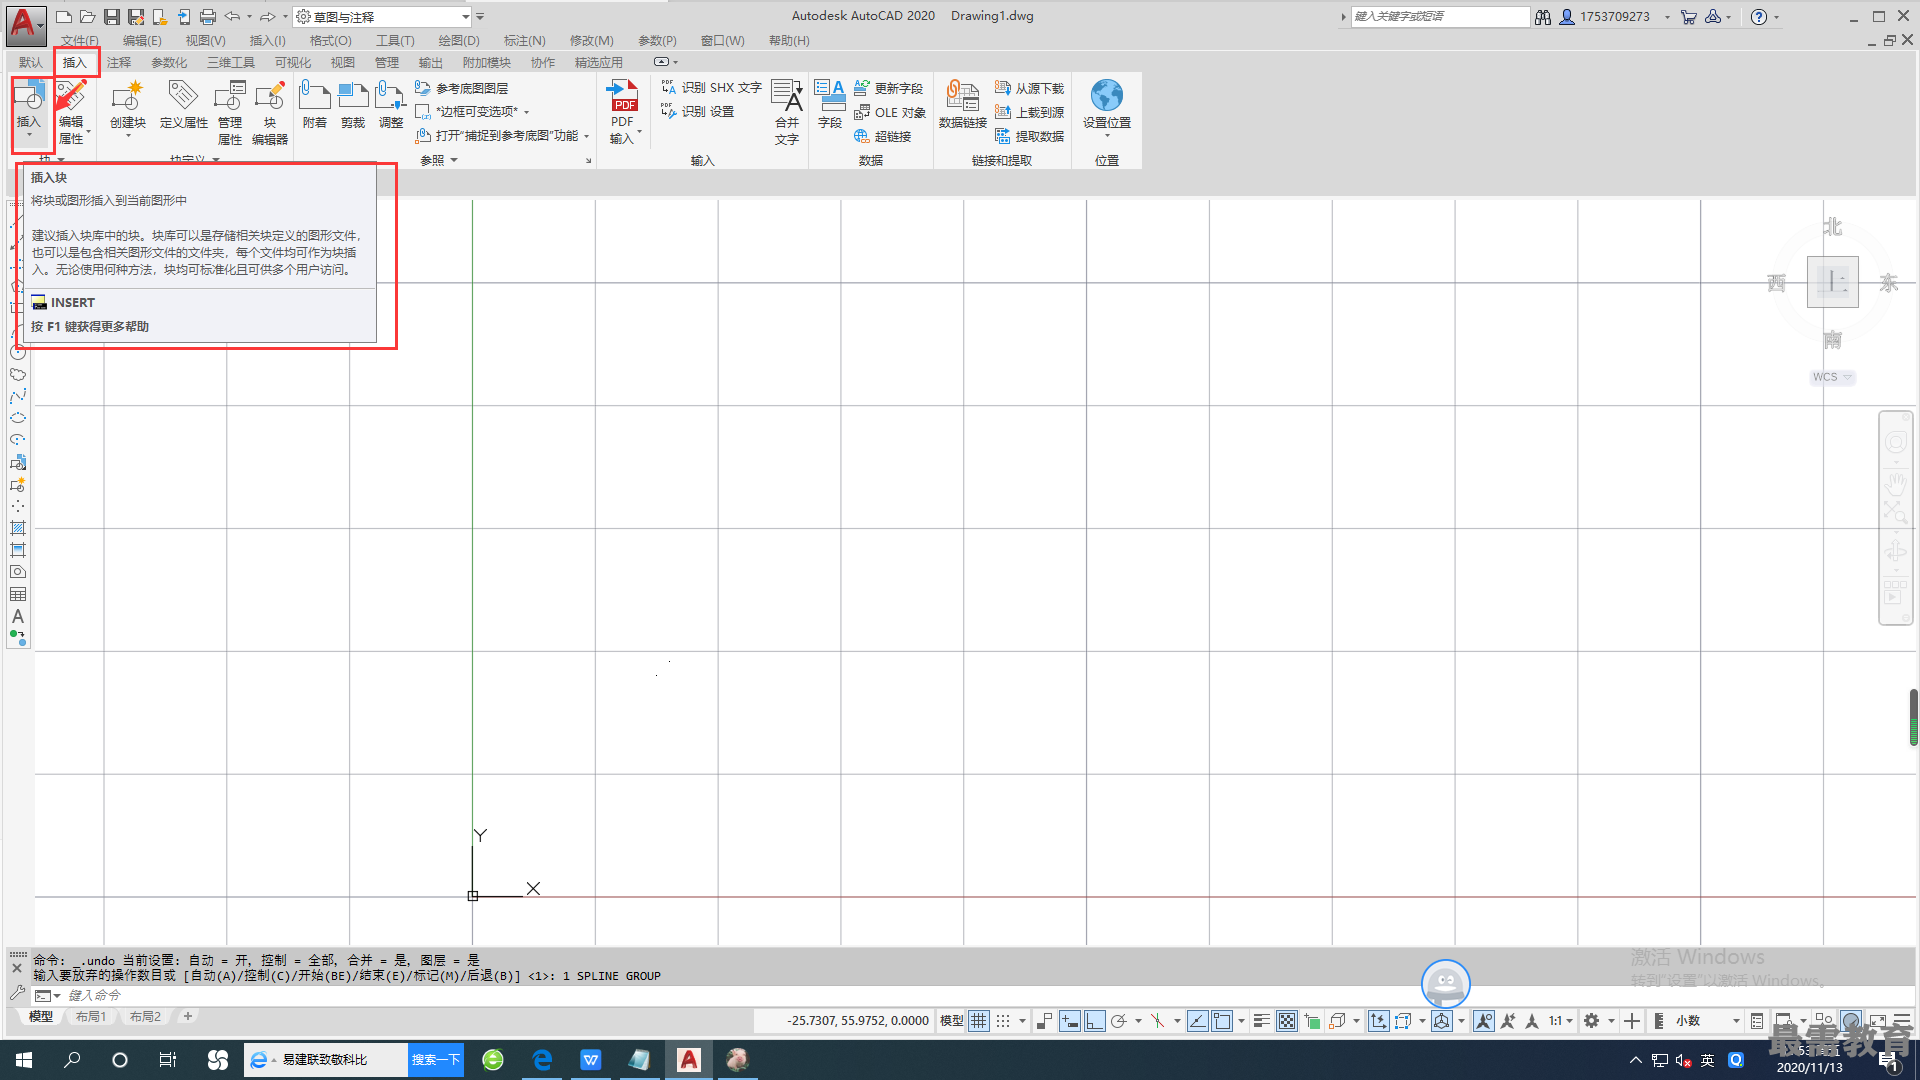Switch to the 布局1 layout tab
The image size is (1920, 1080).
(91, 1017)
